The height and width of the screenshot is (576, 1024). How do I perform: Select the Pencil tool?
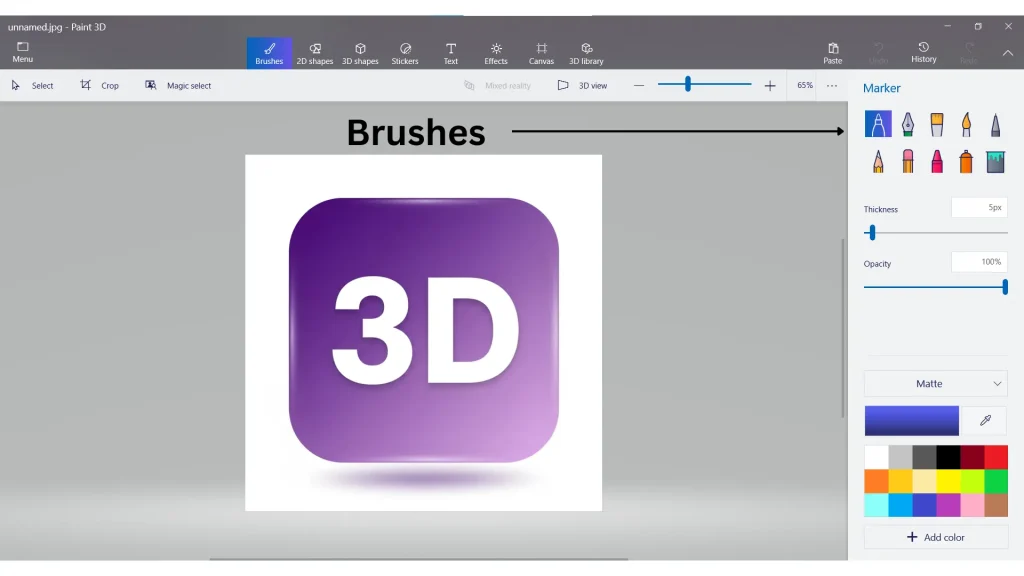point(877,160)
